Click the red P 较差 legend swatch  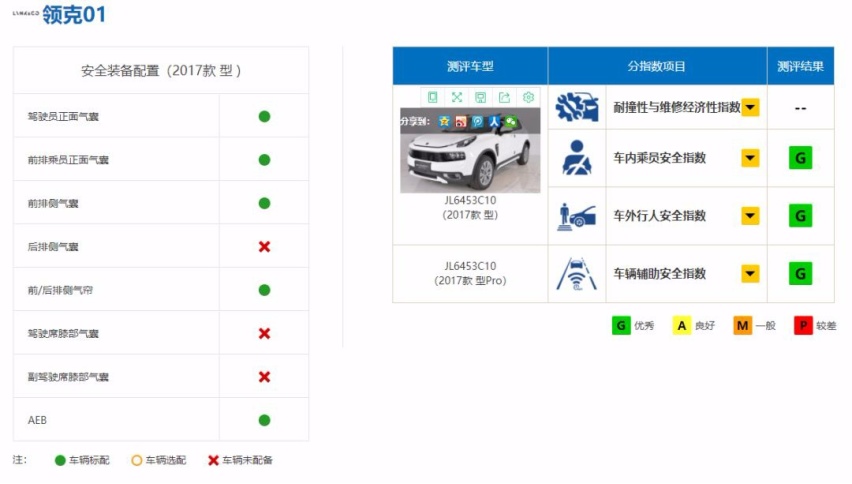(x=803, y=325)
